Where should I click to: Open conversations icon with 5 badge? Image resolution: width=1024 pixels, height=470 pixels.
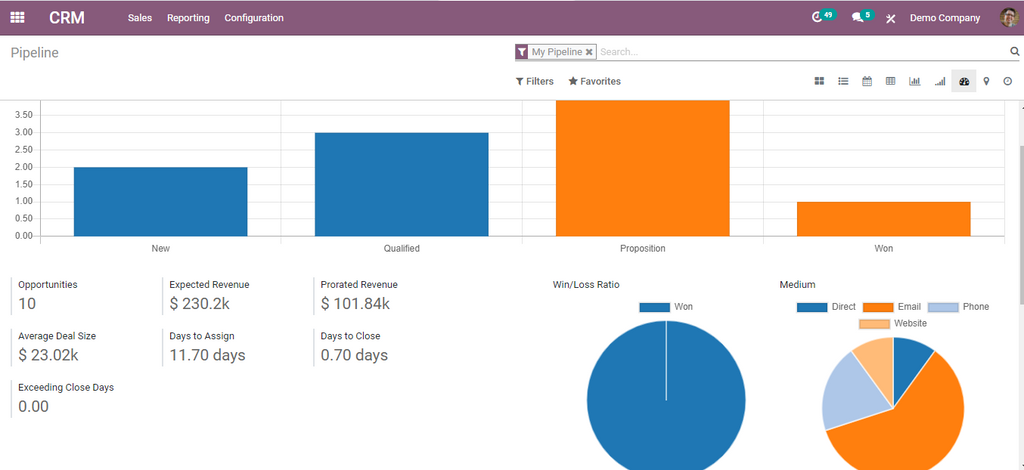[x=858, y=18]
